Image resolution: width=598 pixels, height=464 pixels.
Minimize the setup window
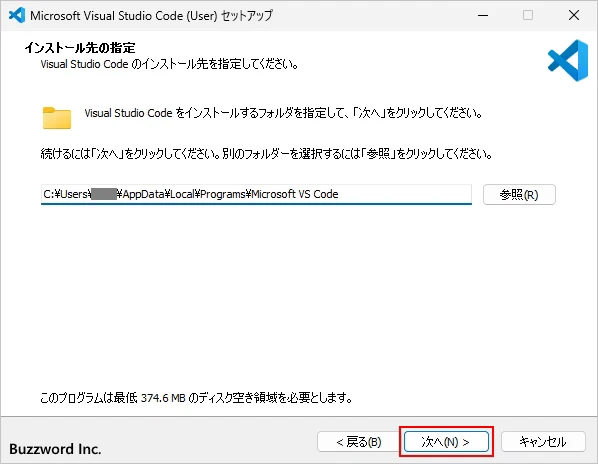483,15
